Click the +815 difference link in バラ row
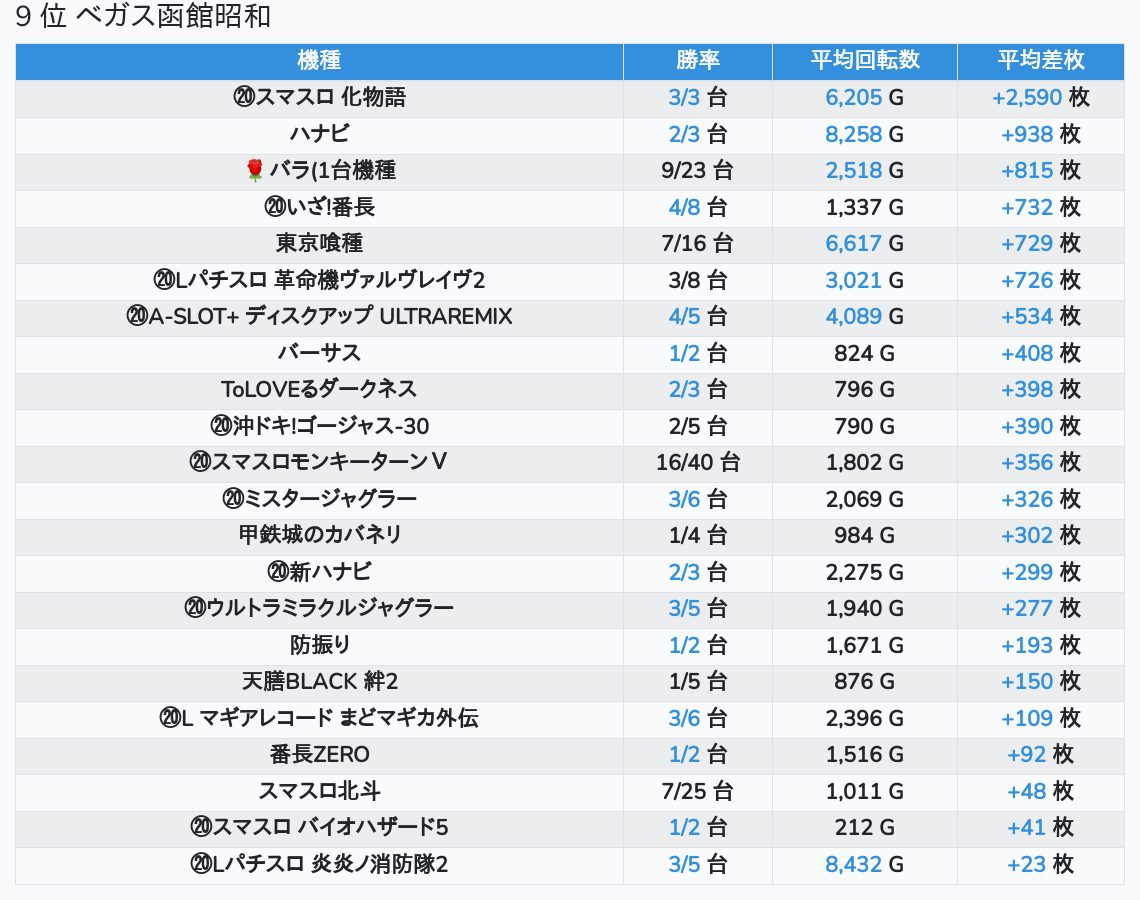 click(x=1027, y=171)
